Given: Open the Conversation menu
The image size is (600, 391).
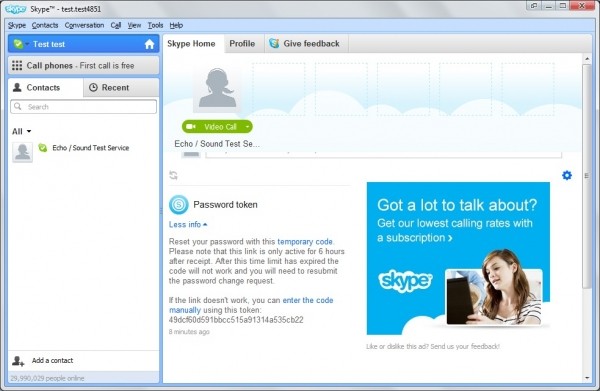Looking at the screenshot, I should point(84,25).
